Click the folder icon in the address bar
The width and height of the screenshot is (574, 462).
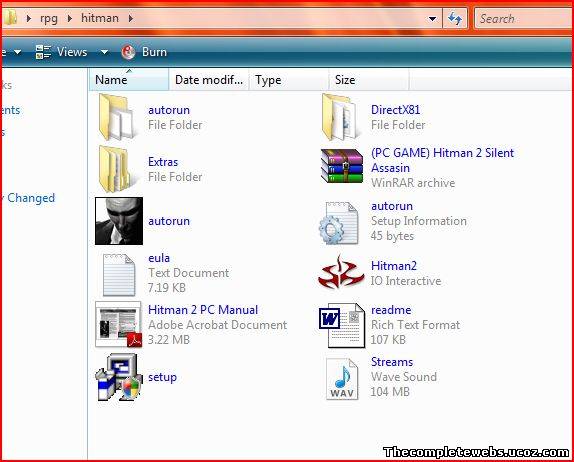click(x=10, y=18)
